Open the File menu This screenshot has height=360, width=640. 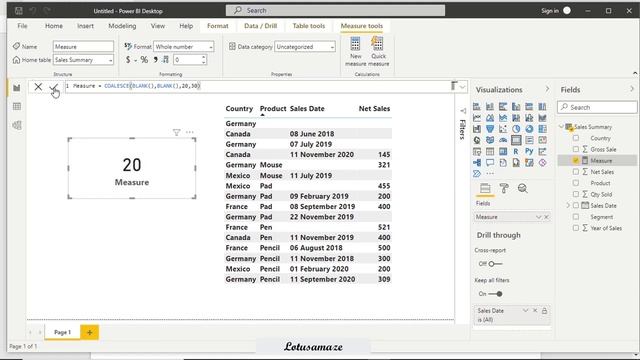[22, 26]
